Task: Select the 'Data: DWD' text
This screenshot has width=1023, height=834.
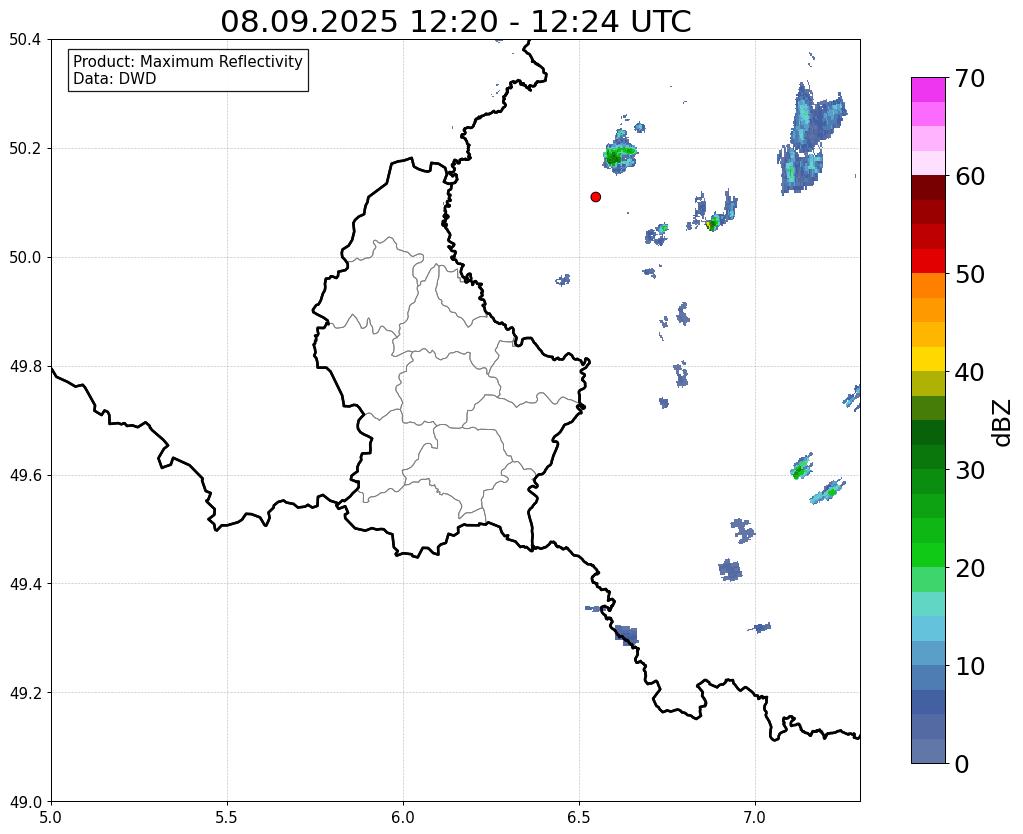Action: pos(115,79)
